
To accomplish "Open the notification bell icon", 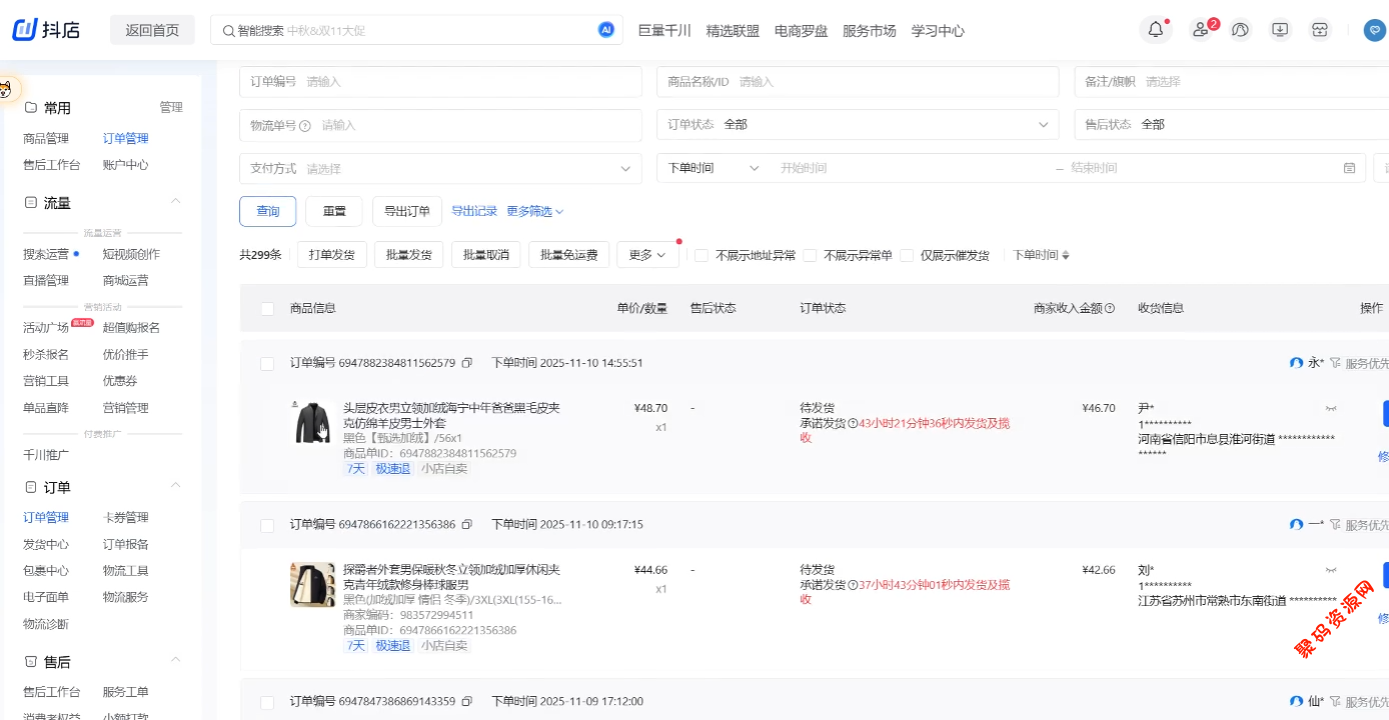I will click(1155, 30).
